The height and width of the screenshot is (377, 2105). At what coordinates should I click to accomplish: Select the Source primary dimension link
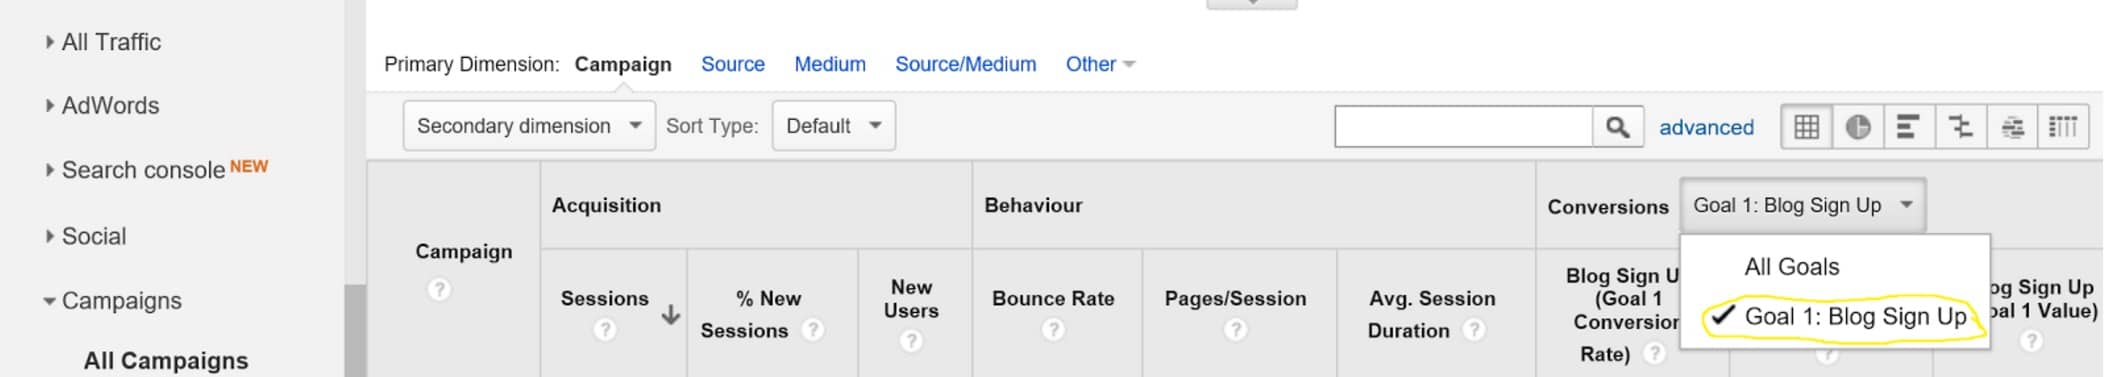coord(733,64)
